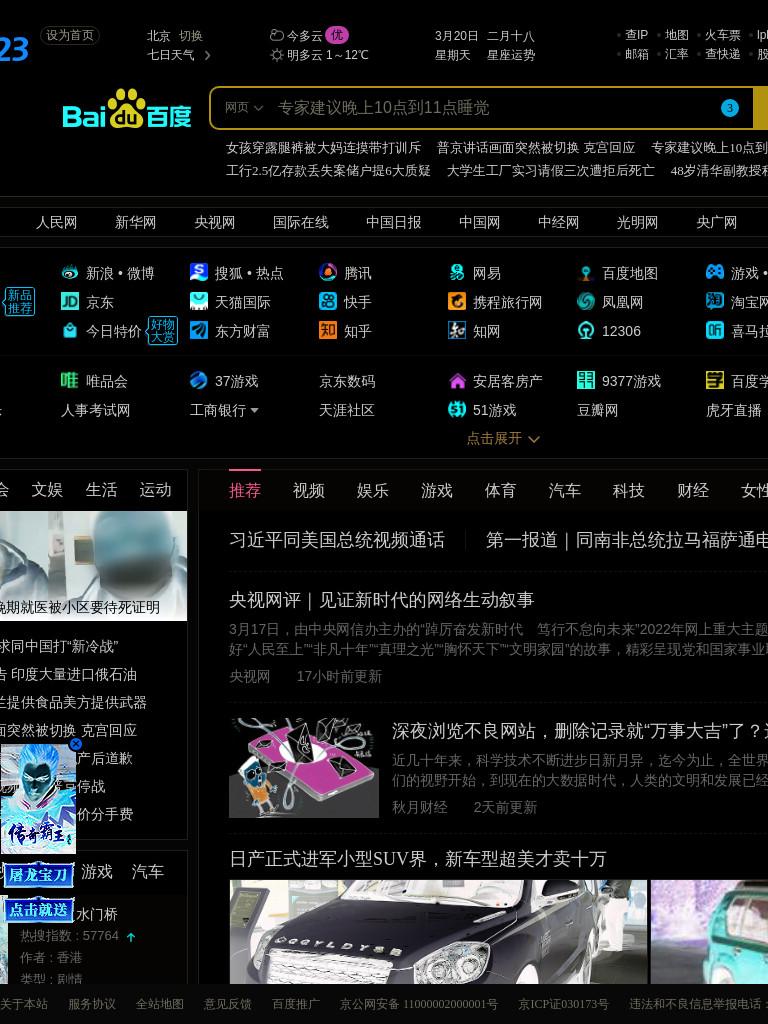Open the SUV car photo thumbnail
The width and height of the screenshot is (768, 1024).
point(438,931)
